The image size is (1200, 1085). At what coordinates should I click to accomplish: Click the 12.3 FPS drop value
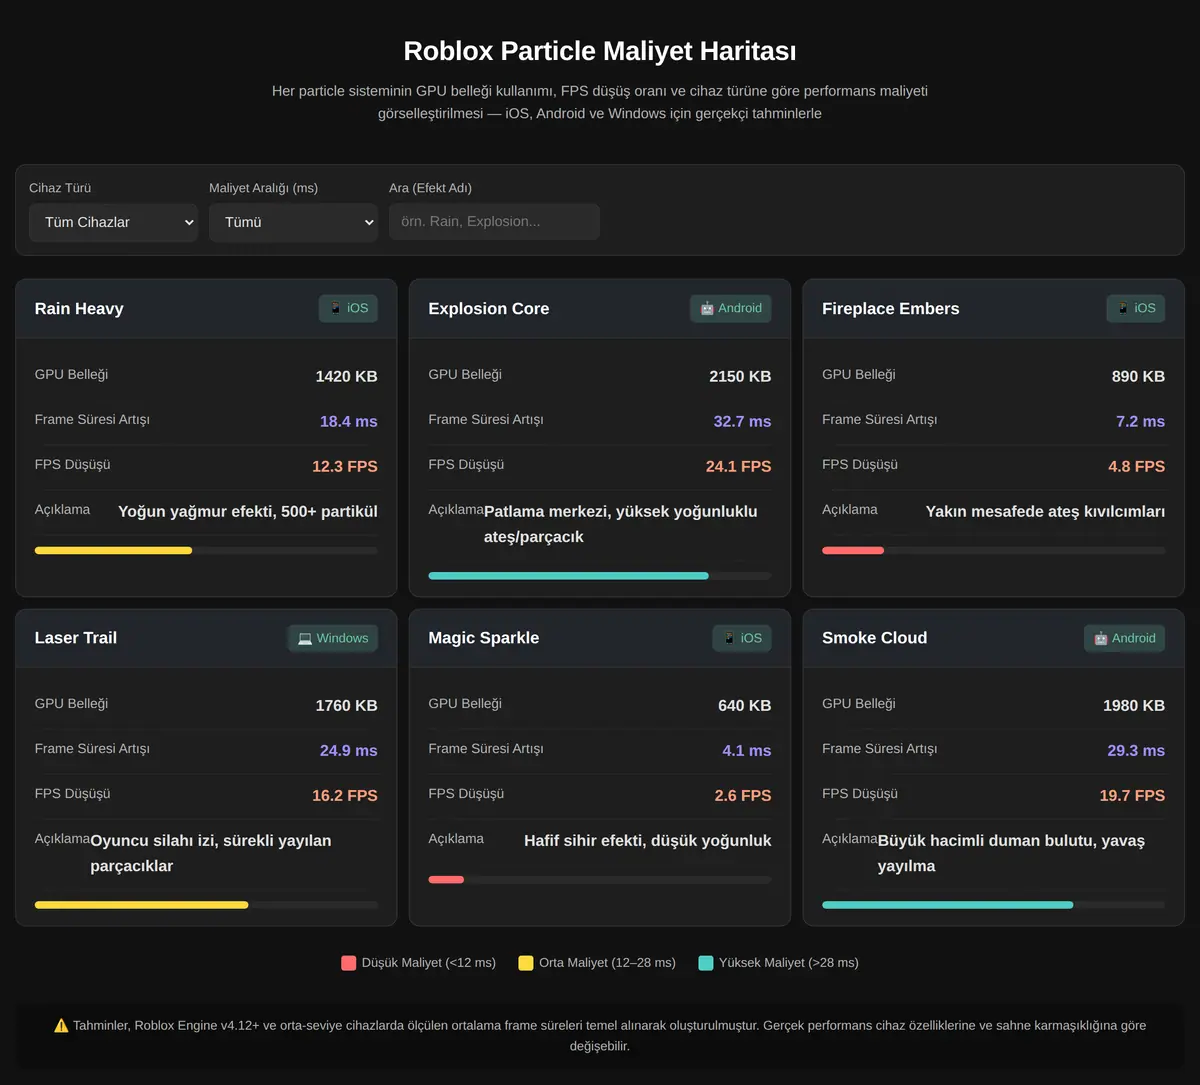(345, 466)
